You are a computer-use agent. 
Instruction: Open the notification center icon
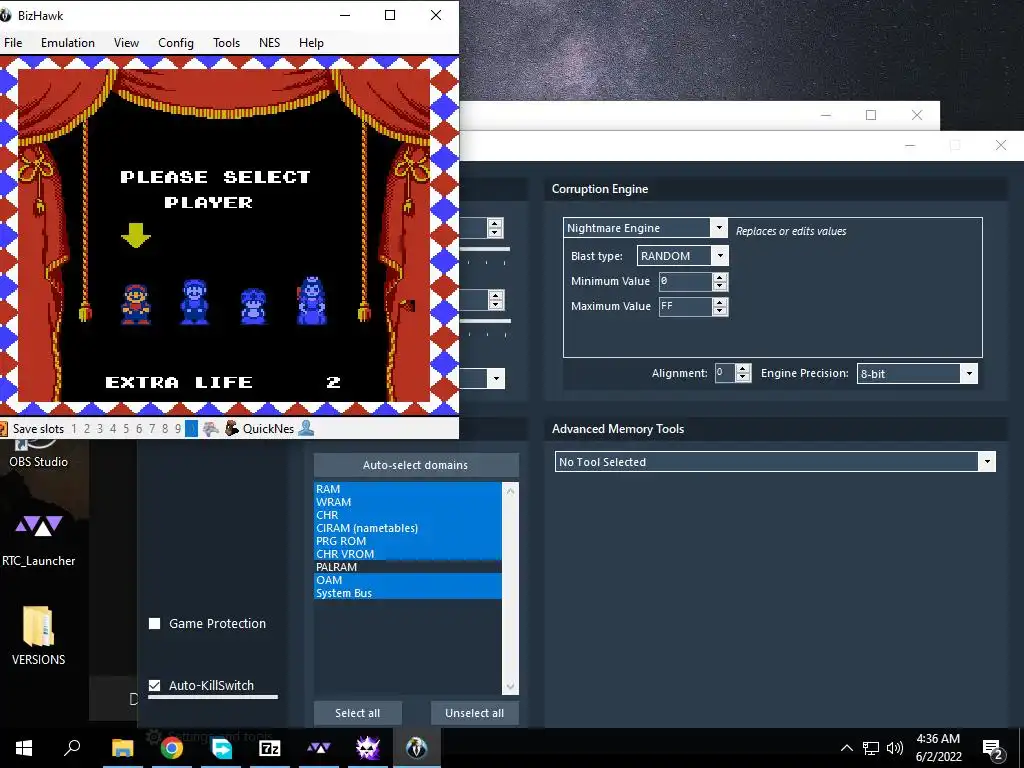coord(993,749)
